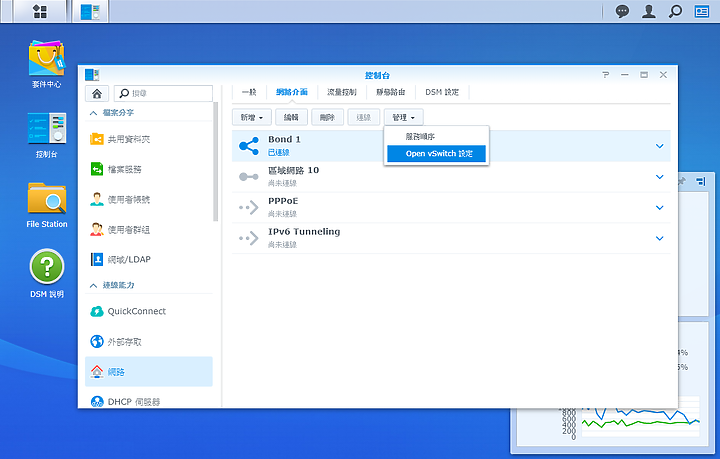Open the Shared Folder sidebar item
The image size is (720, 459).
point(149,139)
